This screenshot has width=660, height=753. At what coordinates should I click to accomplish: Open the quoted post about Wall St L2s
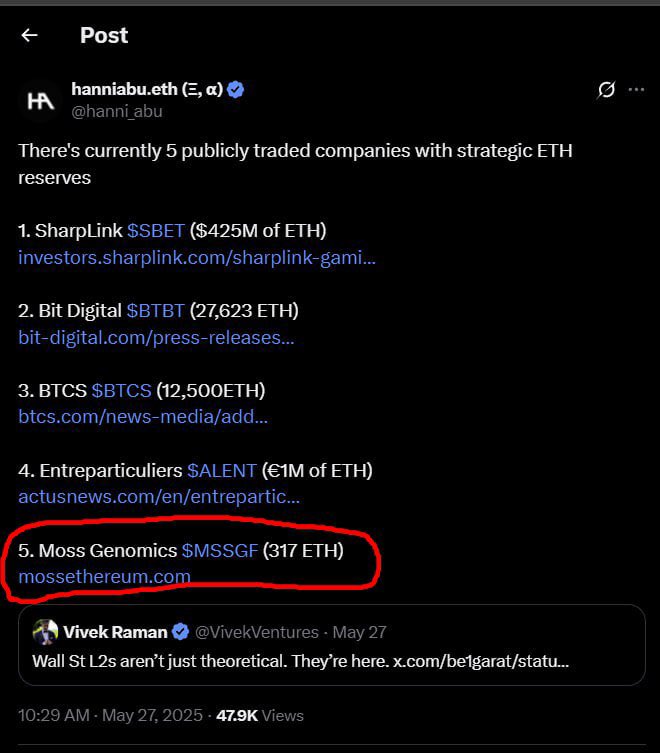[332, 645]
